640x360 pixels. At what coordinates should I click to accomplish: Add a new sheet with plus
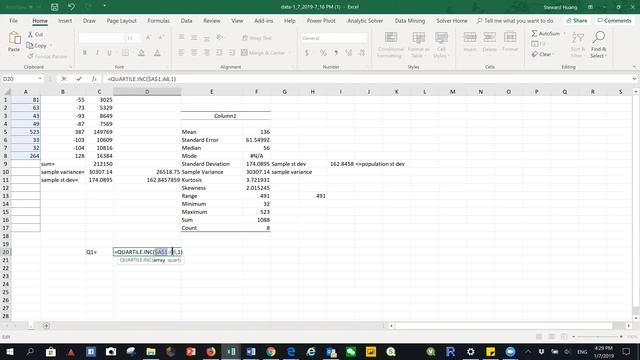(x=46, y=326)
